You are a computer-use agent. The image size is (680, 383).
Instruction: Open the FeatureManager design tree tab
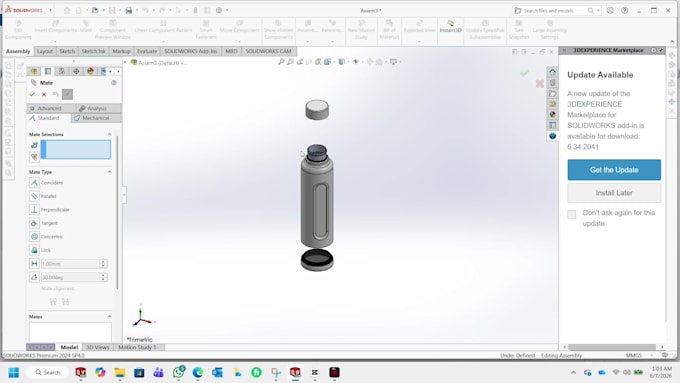click(34, 71)
